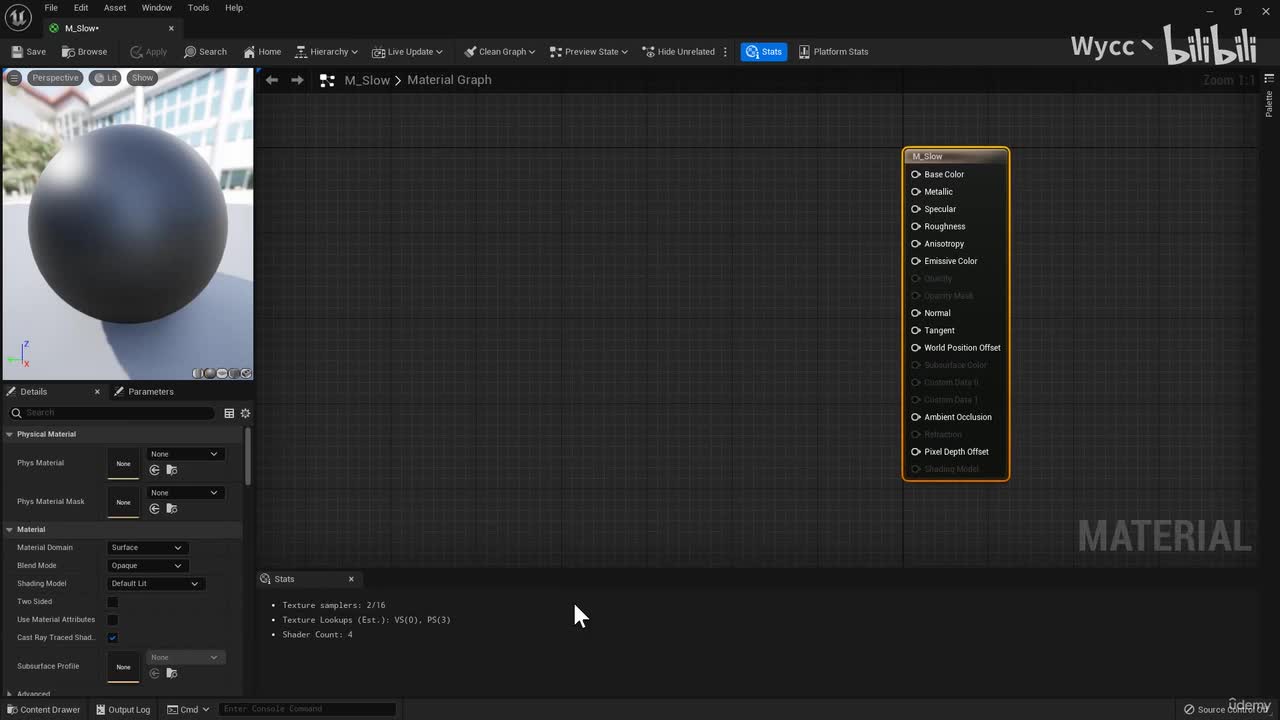
Task: Open the File menu
Action: click(x=51, y=8)
